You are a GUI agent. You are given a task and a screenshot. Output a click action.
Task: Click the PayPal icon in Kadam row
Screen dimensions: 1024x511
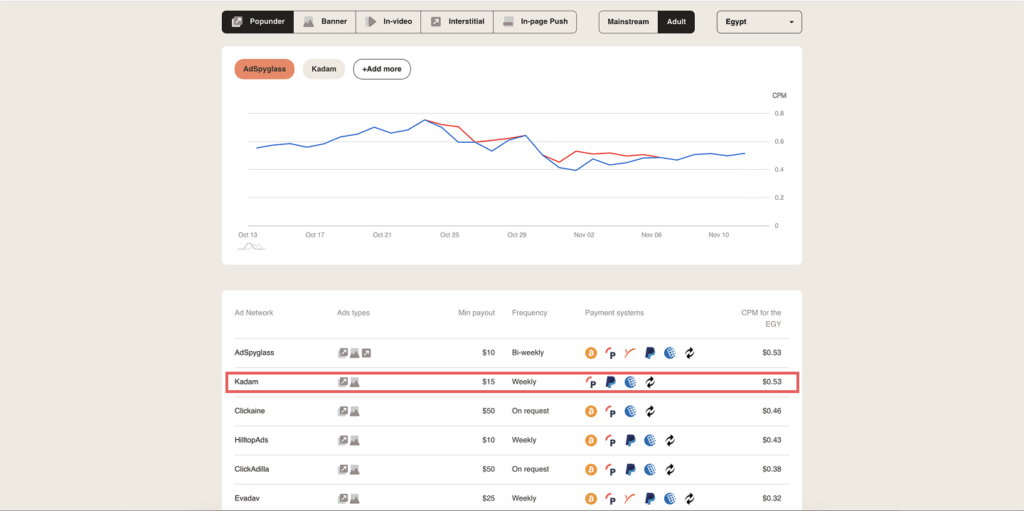[x=610, y=382]
